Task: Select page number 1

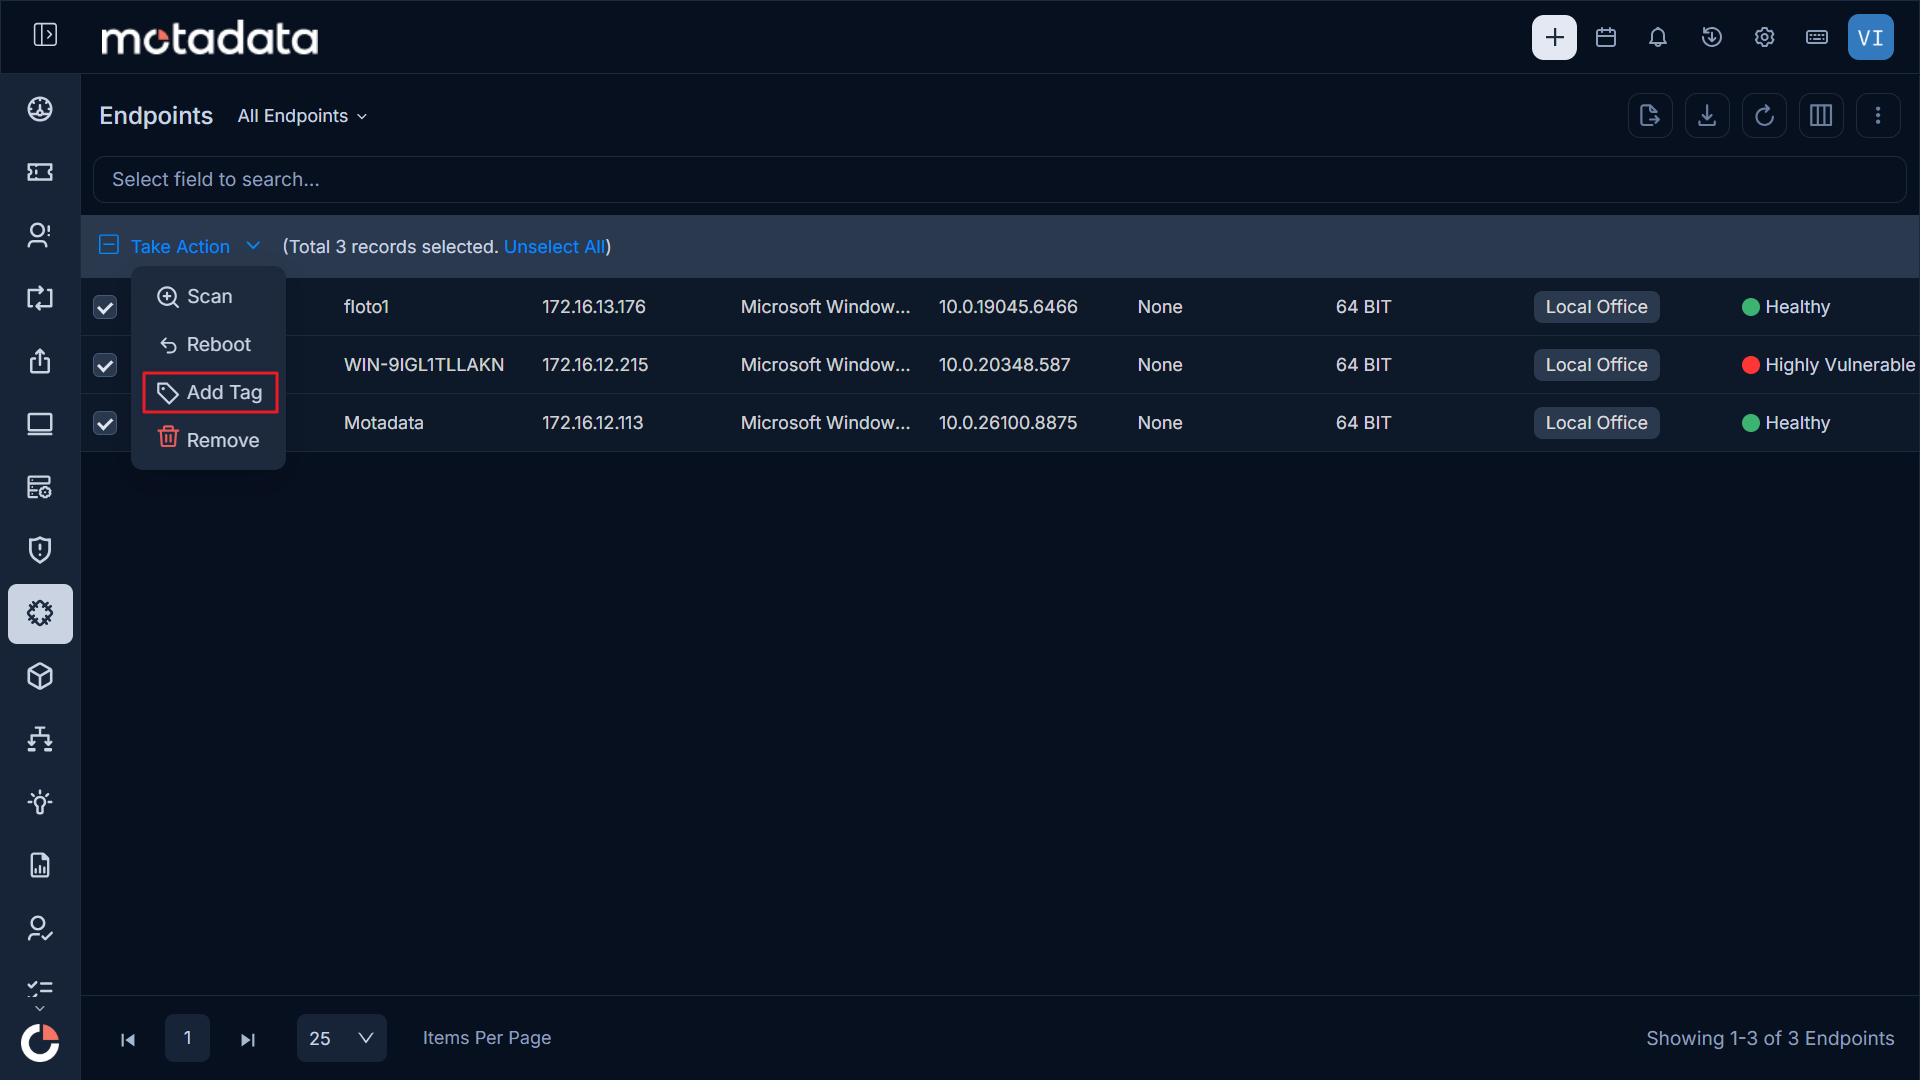Action: (187, 1038)
